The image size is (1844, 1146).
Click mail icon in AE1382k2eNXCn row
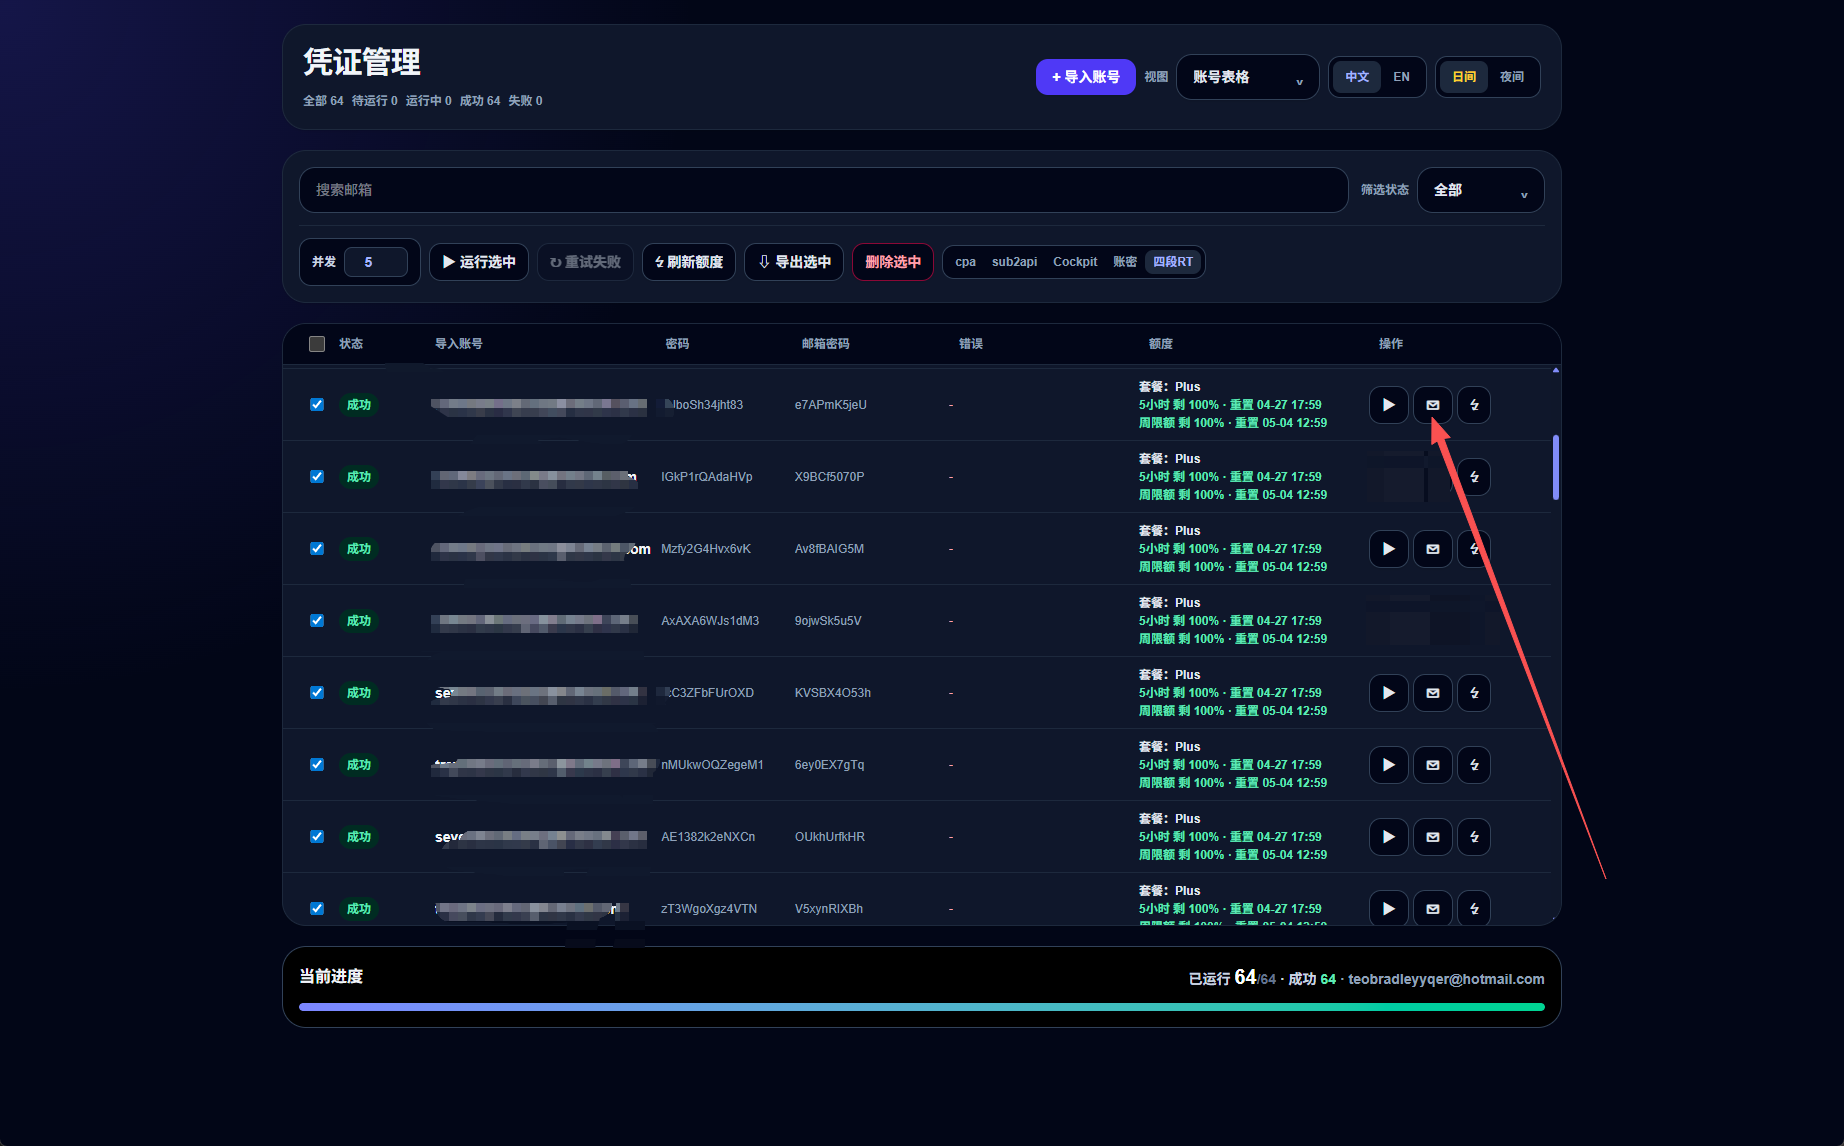click(1432, 837)
